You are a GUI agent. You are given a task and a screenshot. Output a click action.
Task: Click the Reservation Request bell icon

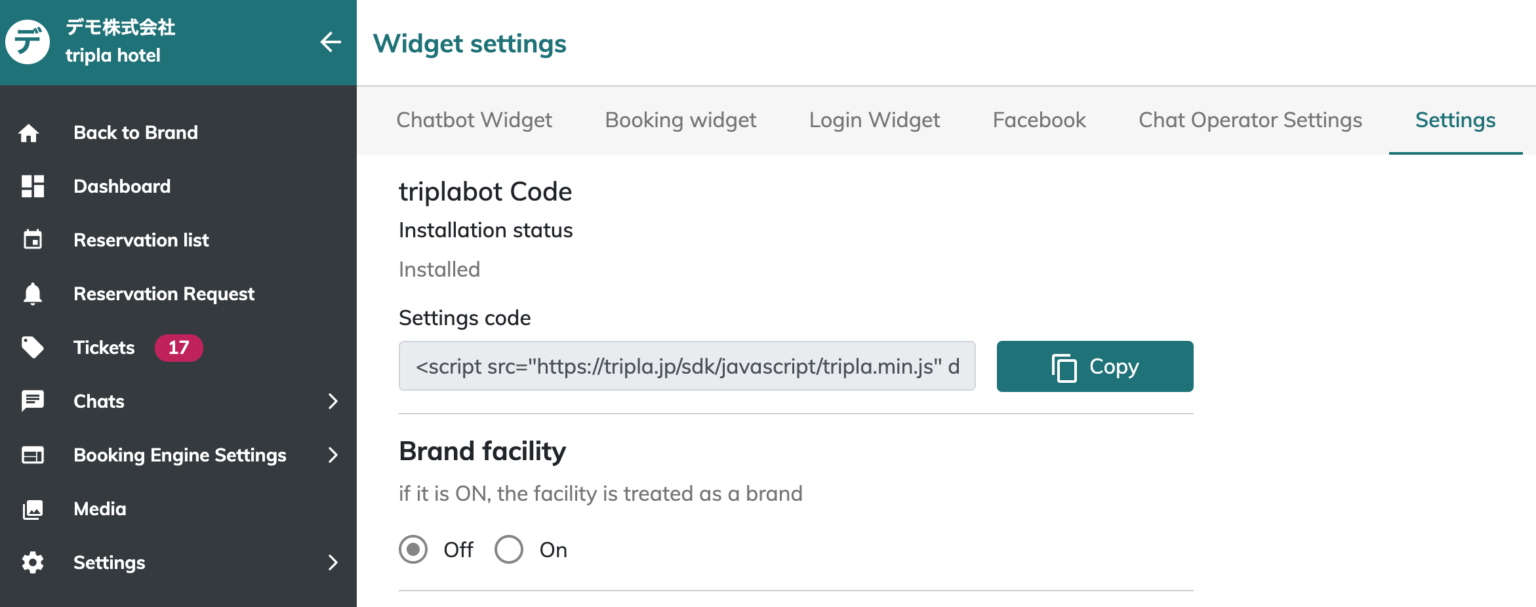coord(32,294)
